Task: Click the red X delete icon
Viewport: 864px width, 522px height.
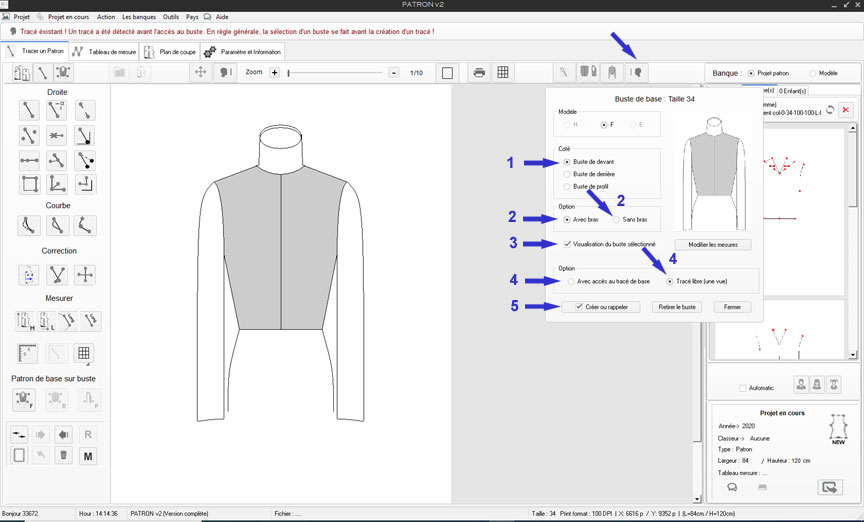Action: [845, 109]
